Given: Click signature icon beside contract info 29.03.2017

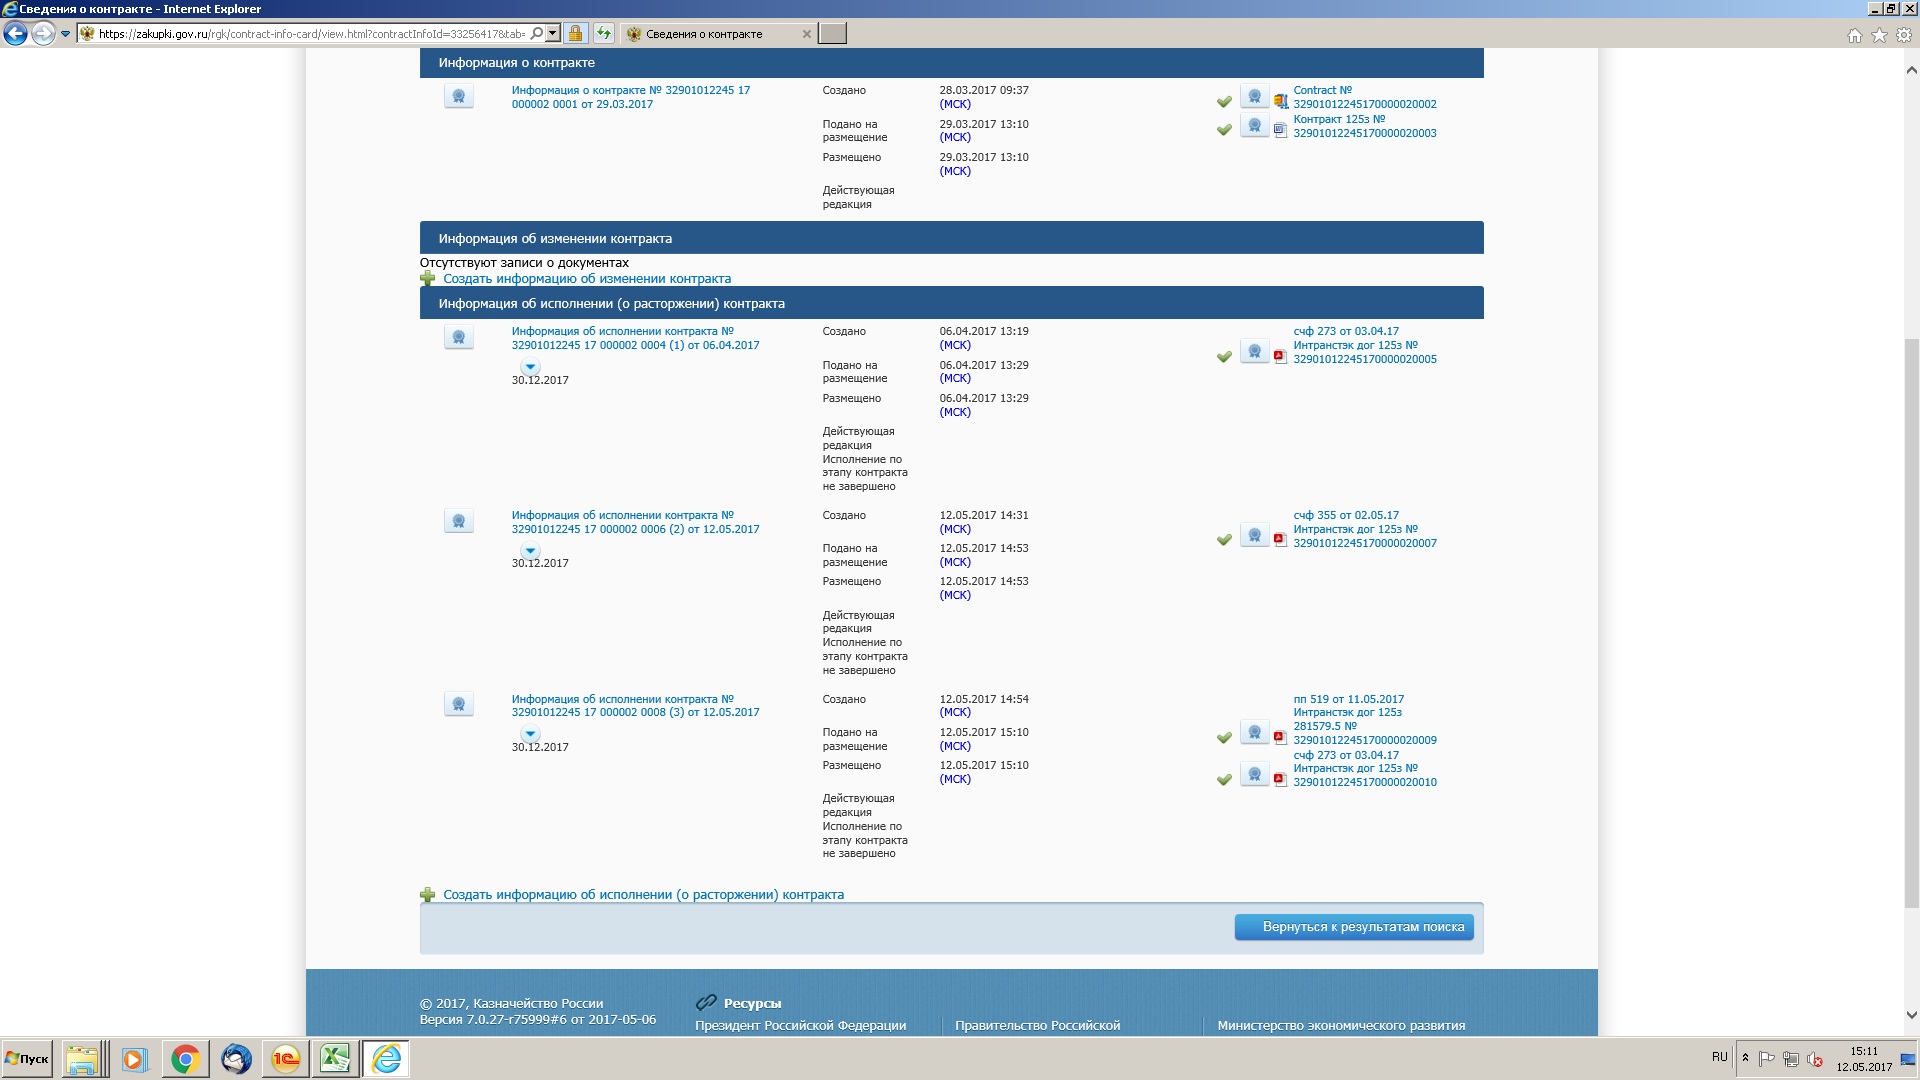Looking at the screenshot, I should pos(458,97).
